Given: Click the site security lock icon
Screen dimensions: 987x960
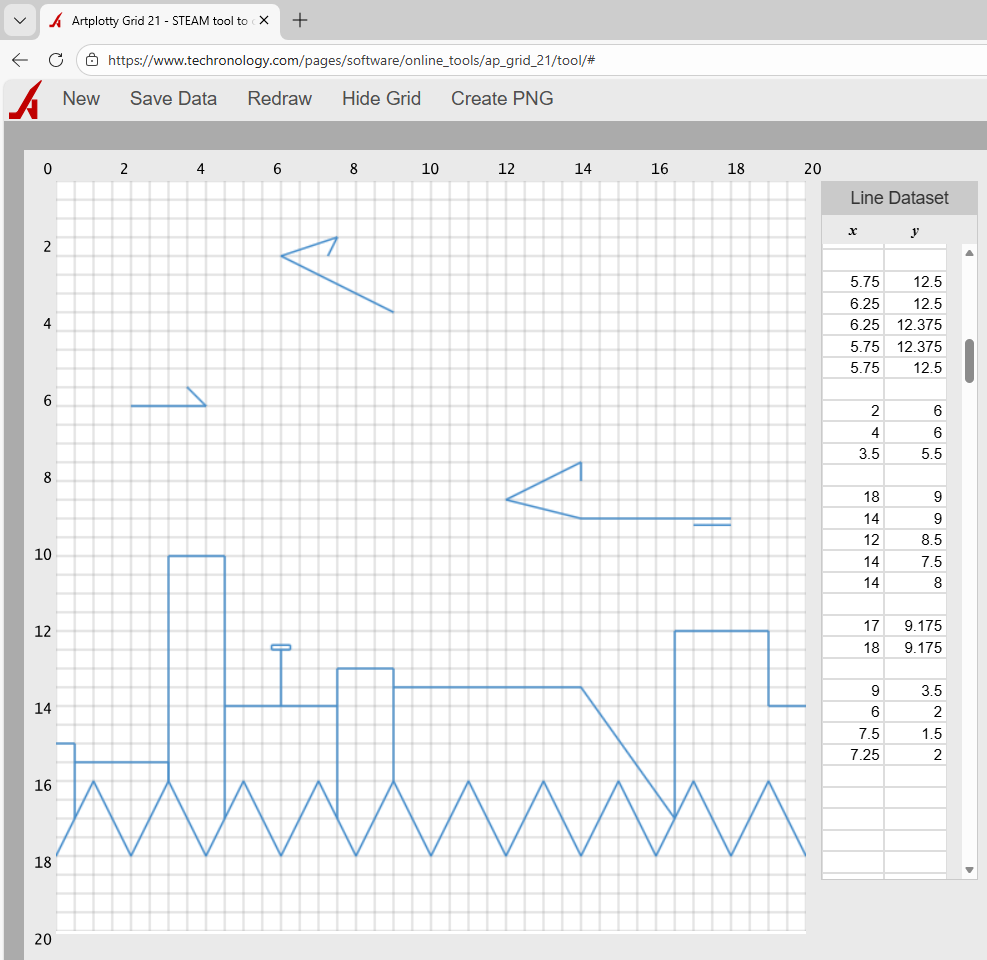Looking at the screenshot, I should tap(91, 60).
